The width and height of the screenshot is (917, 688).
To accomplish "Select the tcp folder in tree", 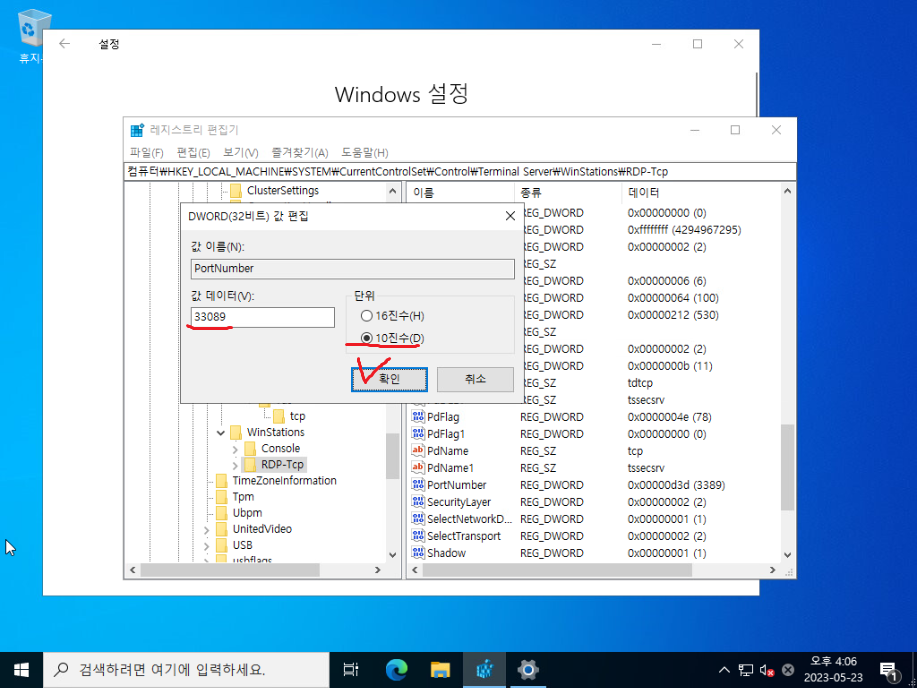I will (297, 416).
